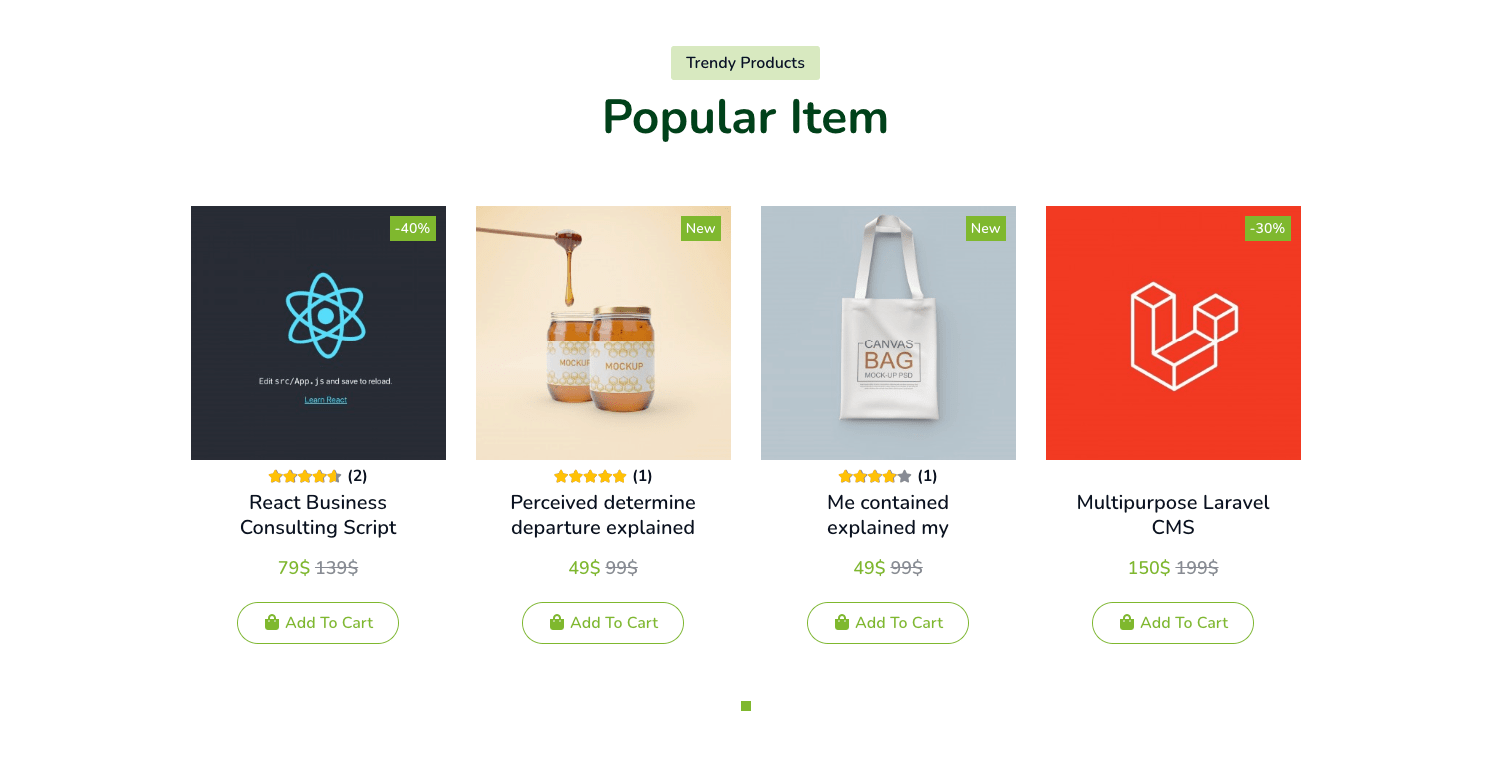Open Perceived determine departure explained link
The image size is (1512, 759).
pyautogui.click(x=603, y=515)
